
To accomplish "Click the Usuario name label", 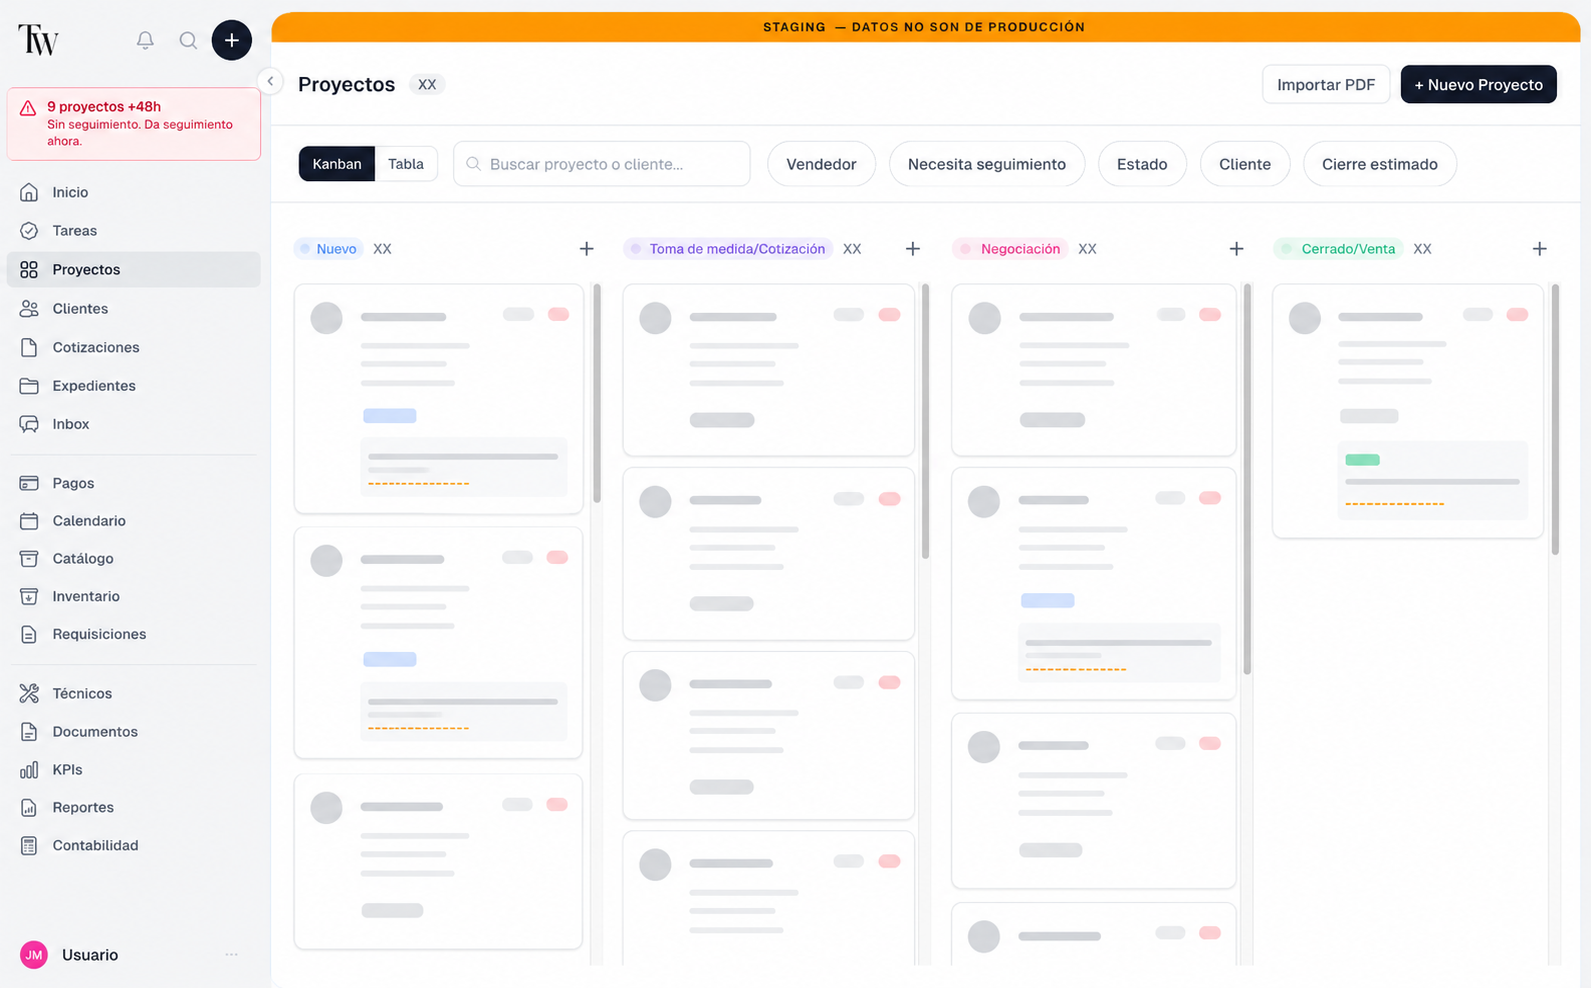I will [x=90, y=955].
